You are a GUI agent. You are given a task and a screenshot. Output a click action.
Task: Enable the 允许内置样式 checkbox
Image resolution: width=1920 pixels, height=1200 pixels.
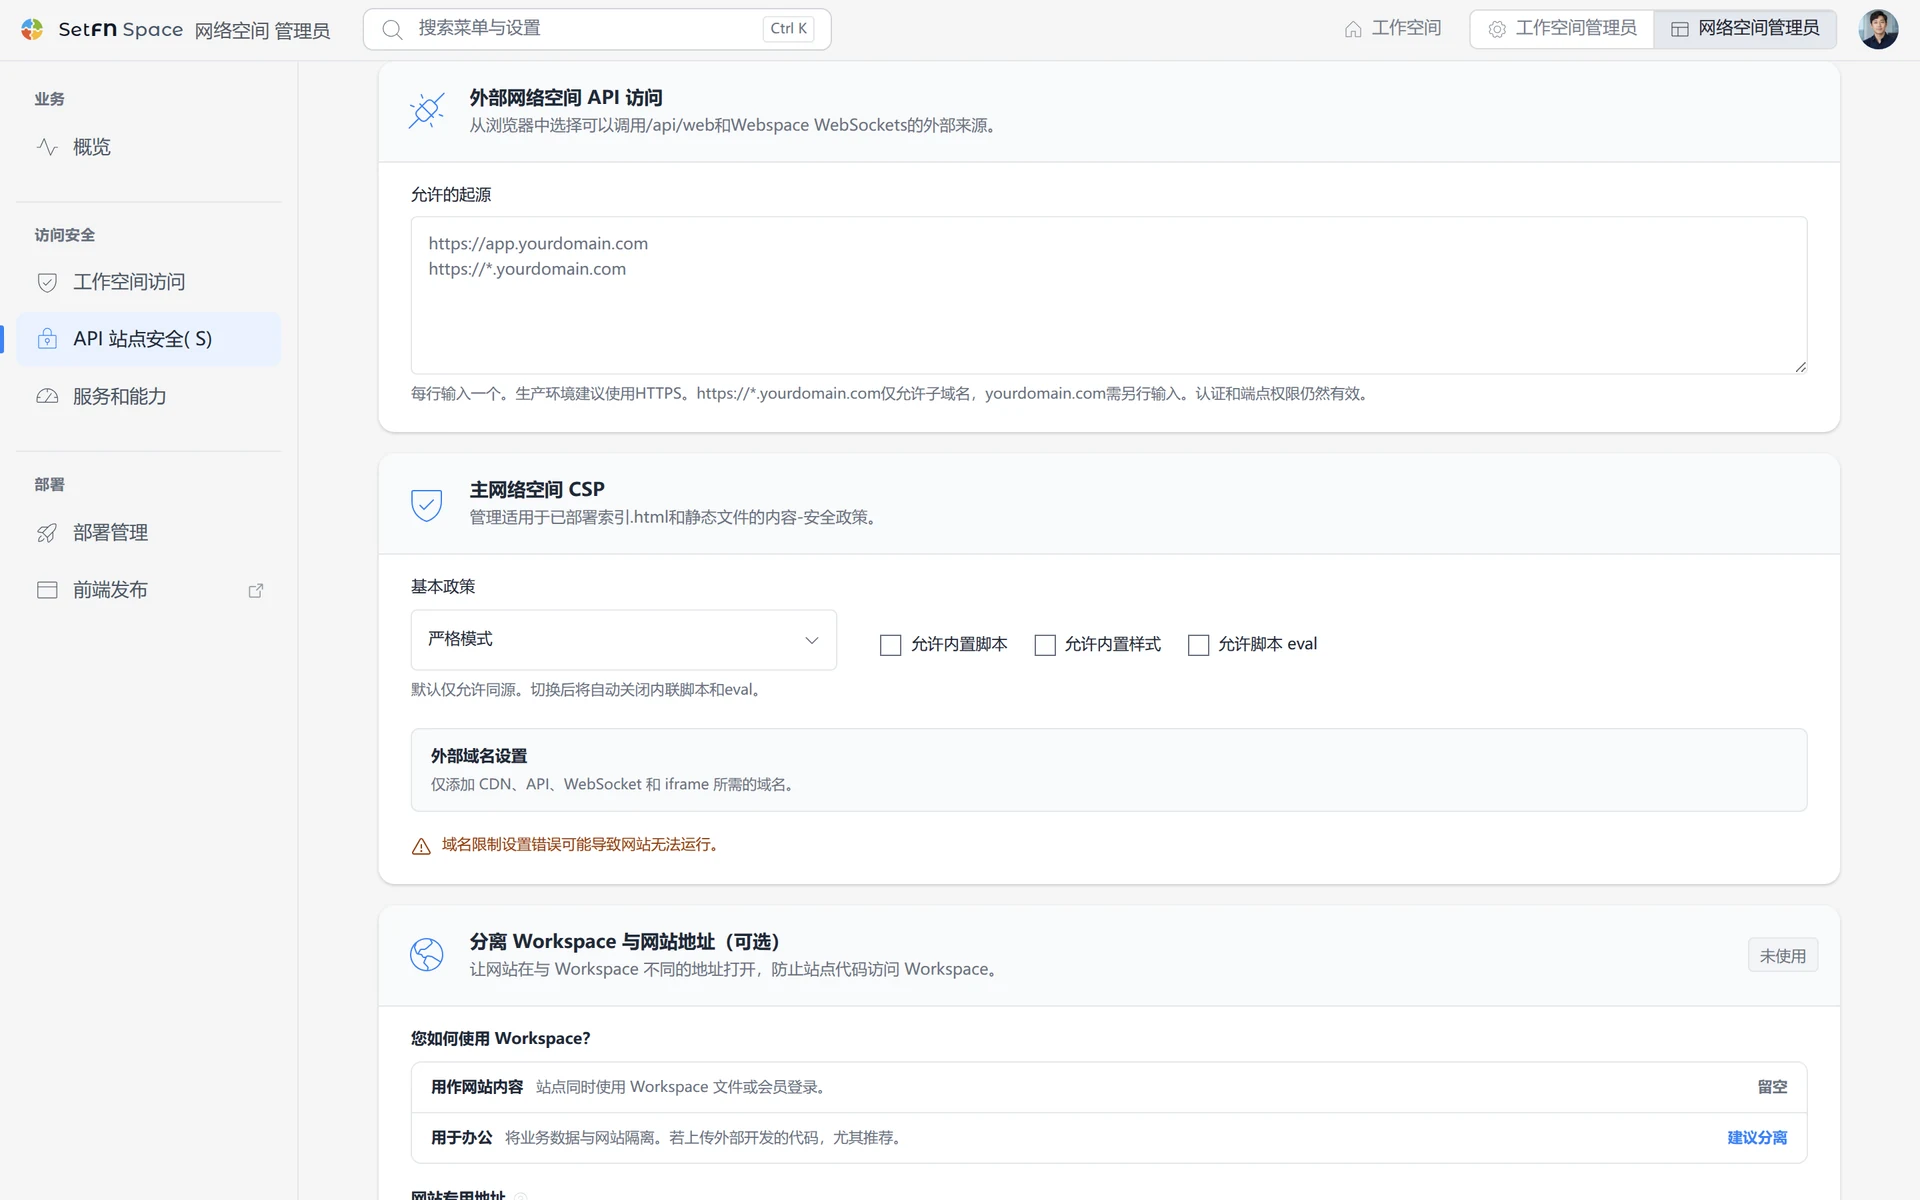[x=1045, y=645]
